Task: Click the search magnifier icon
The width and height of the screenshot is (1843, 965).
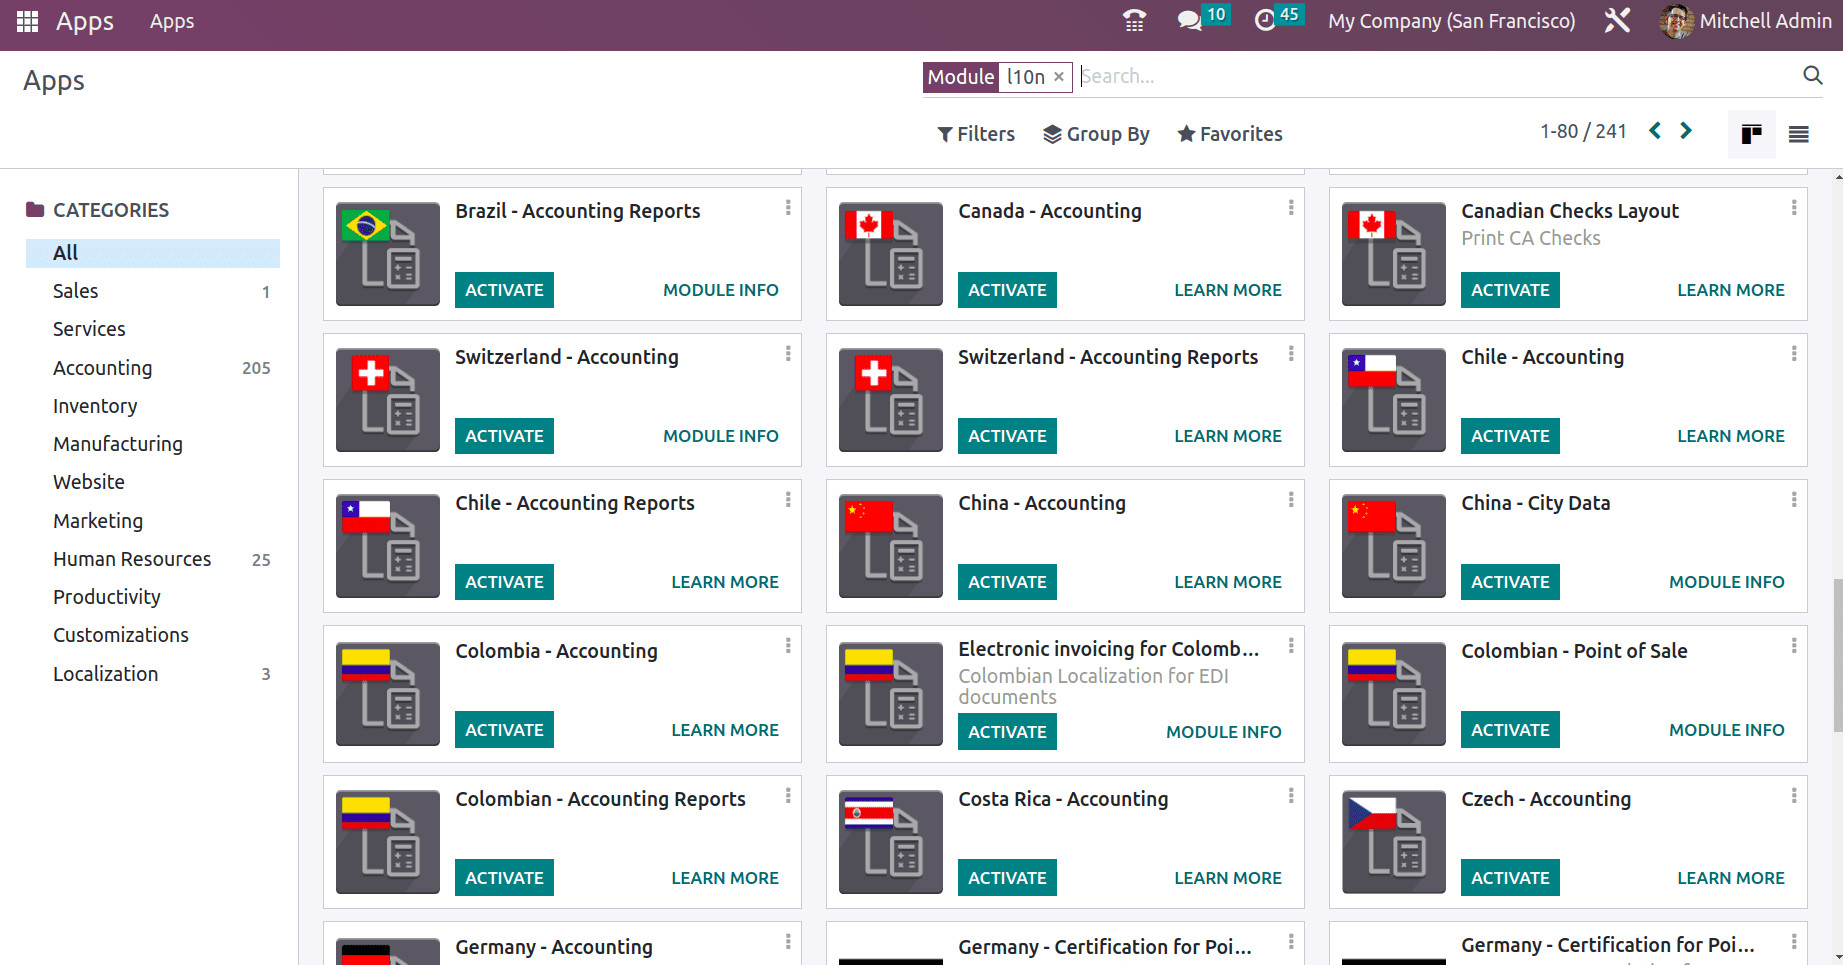Action: (x=1812, y=75)
